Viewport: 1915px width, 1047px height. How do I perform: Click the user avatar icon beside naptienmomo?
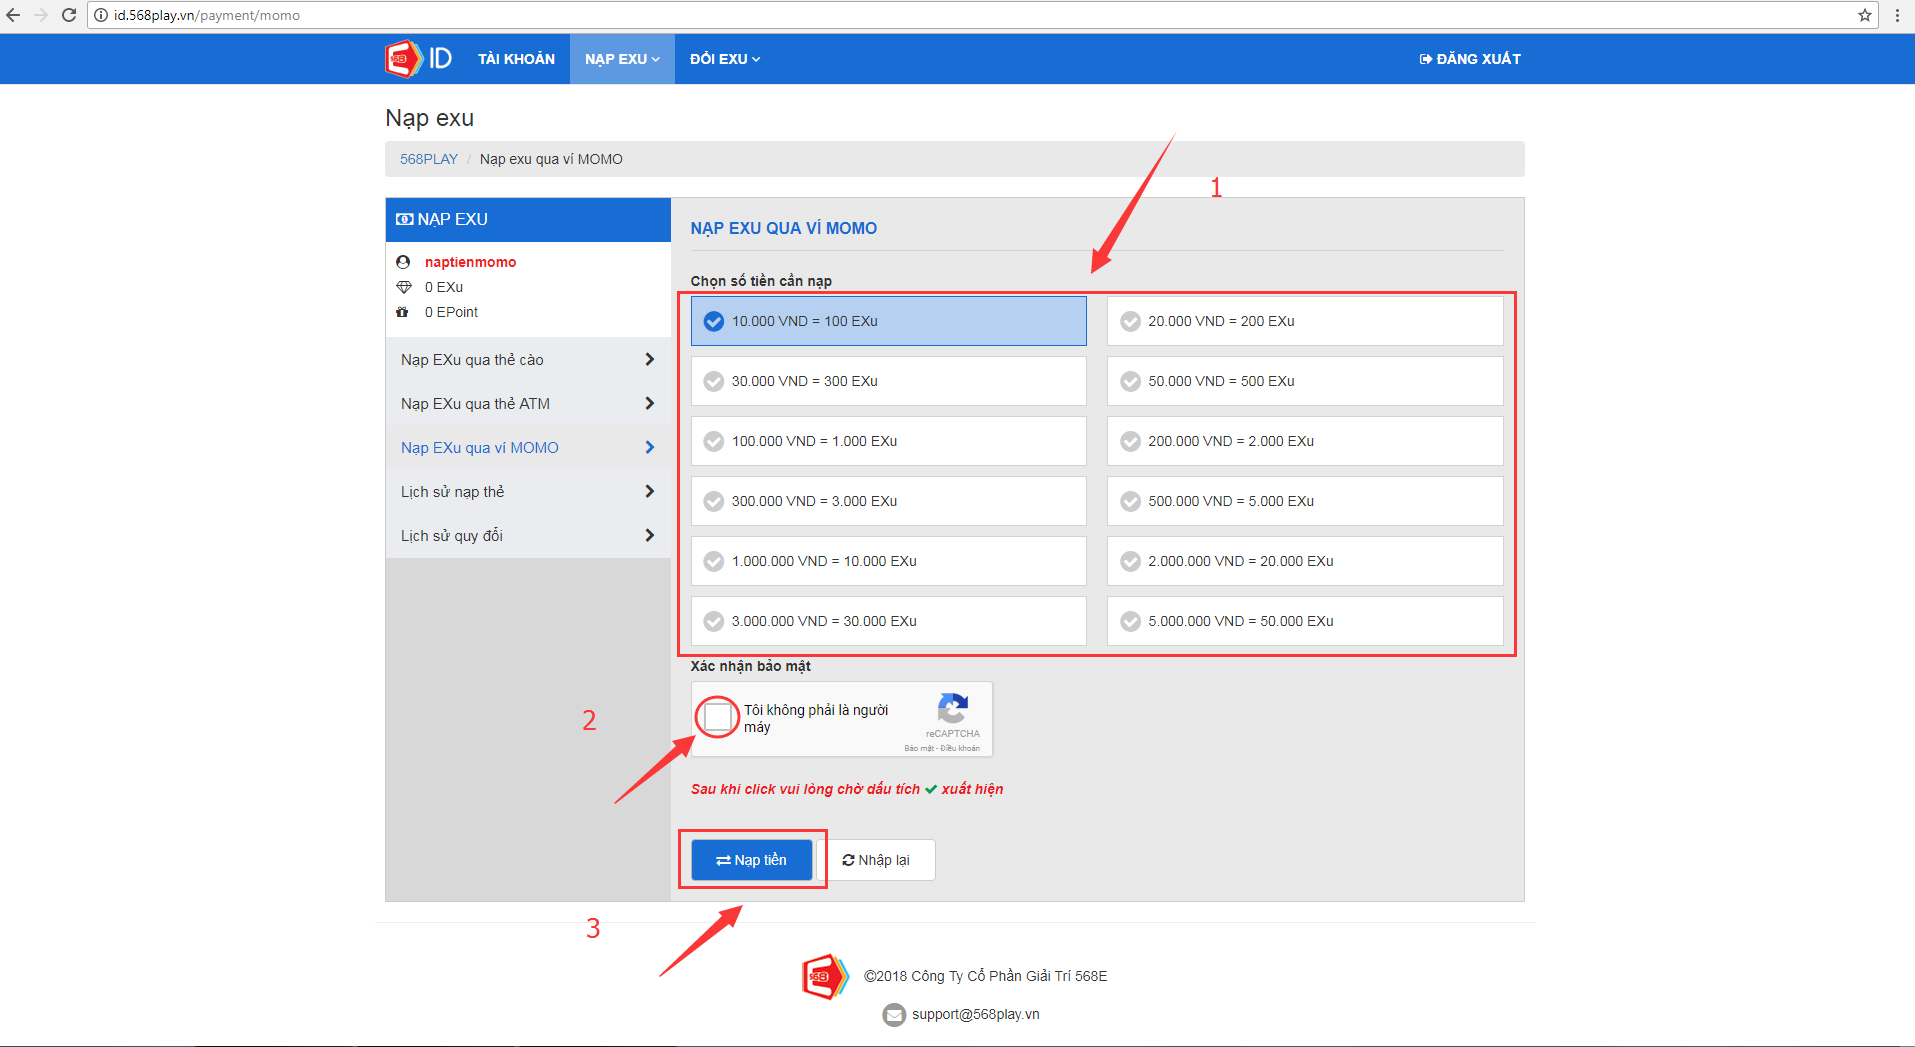tap(403, 262)
